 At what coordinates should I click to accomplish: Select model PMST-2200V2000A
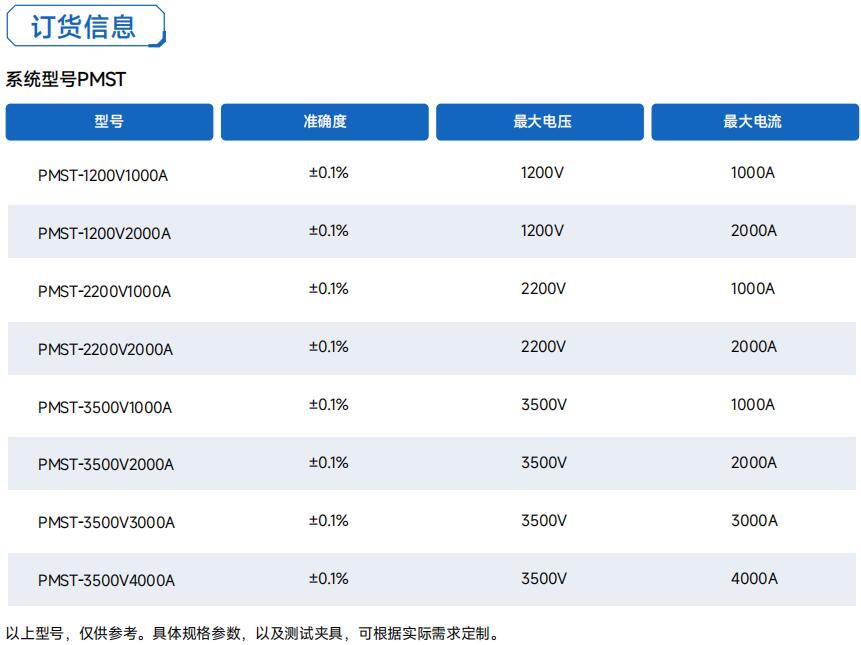click(105, 350)
